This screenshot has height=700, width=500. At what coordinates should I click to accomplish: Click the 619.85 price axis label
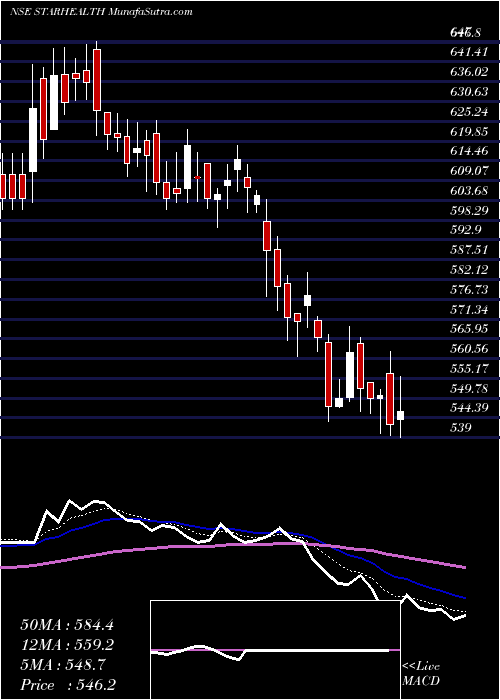pyautogui.click(x=469, y=131)
